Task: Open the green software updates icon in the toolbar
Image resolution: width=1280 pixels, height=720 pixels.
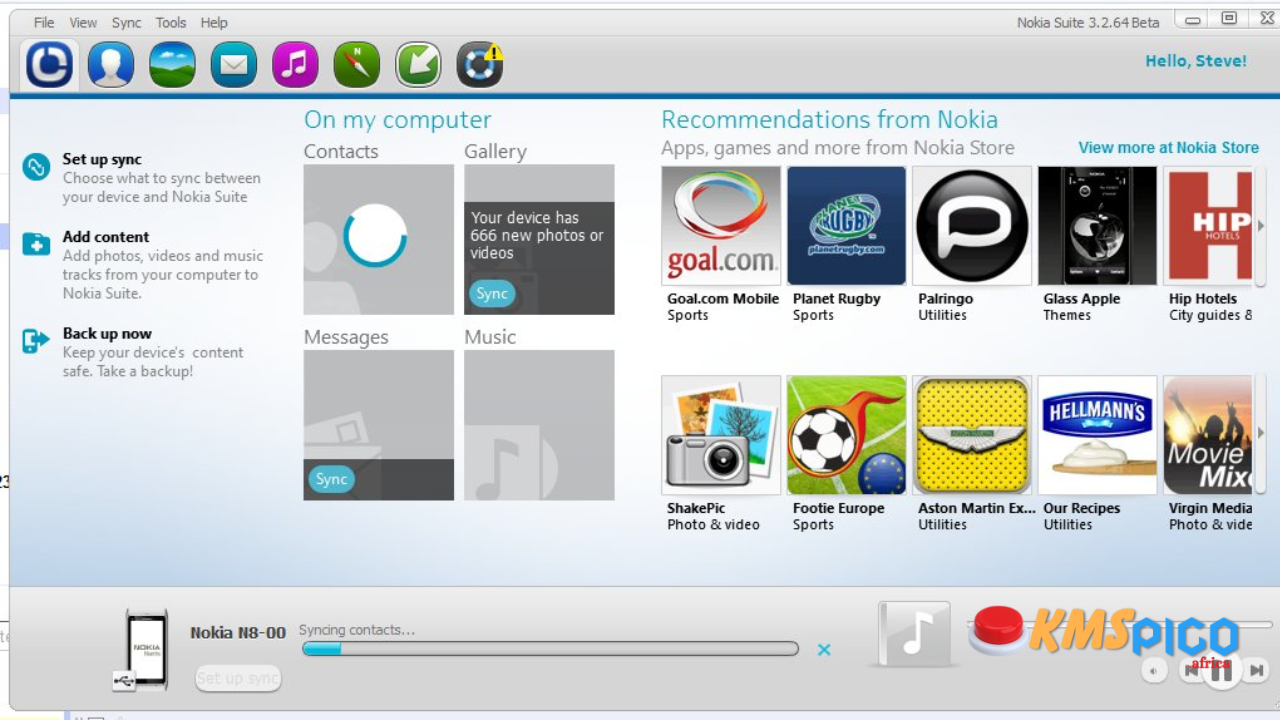Action: (x=418, y=65)
